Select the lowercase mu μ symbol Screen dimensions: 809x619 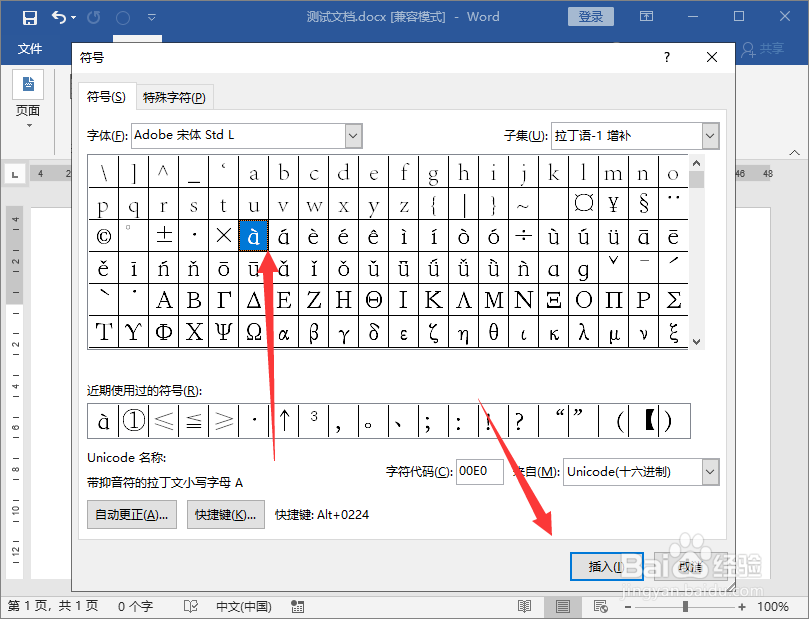click(613, 332)
